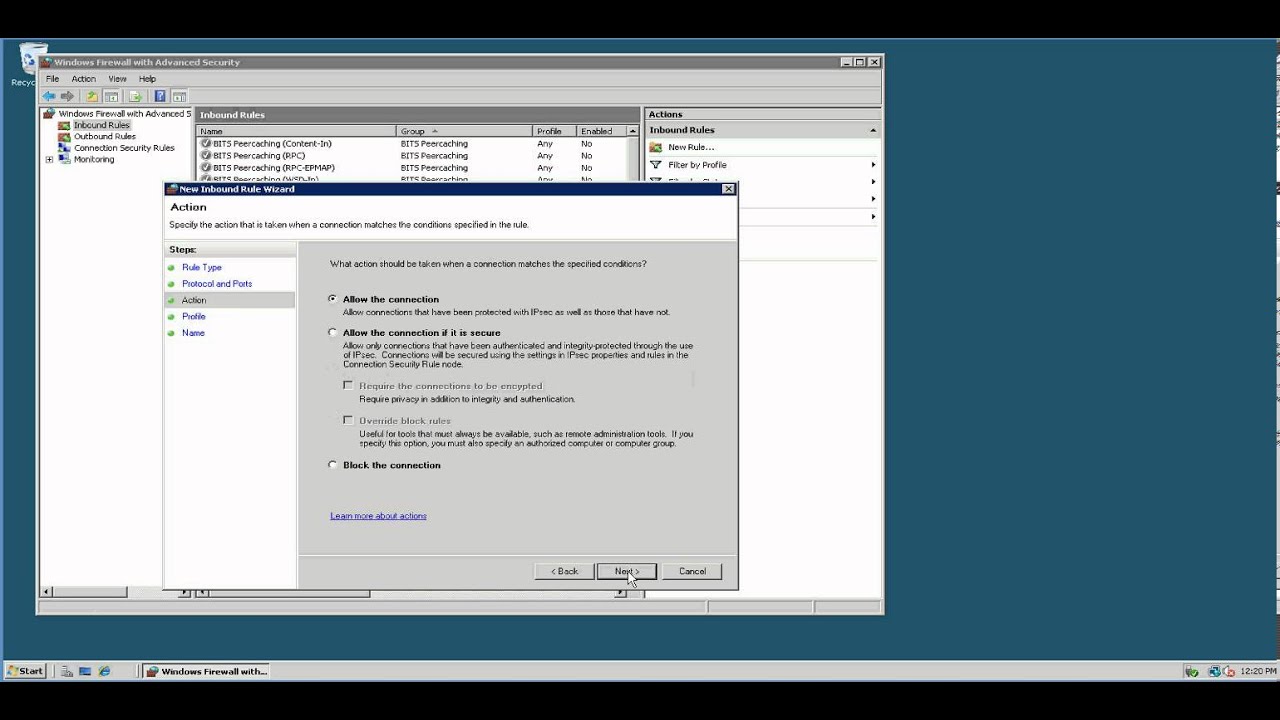The width and height of the screenshot is (1280, 720).
Task: Click the Inbound Rules icon in the tree
Action: 64,125
